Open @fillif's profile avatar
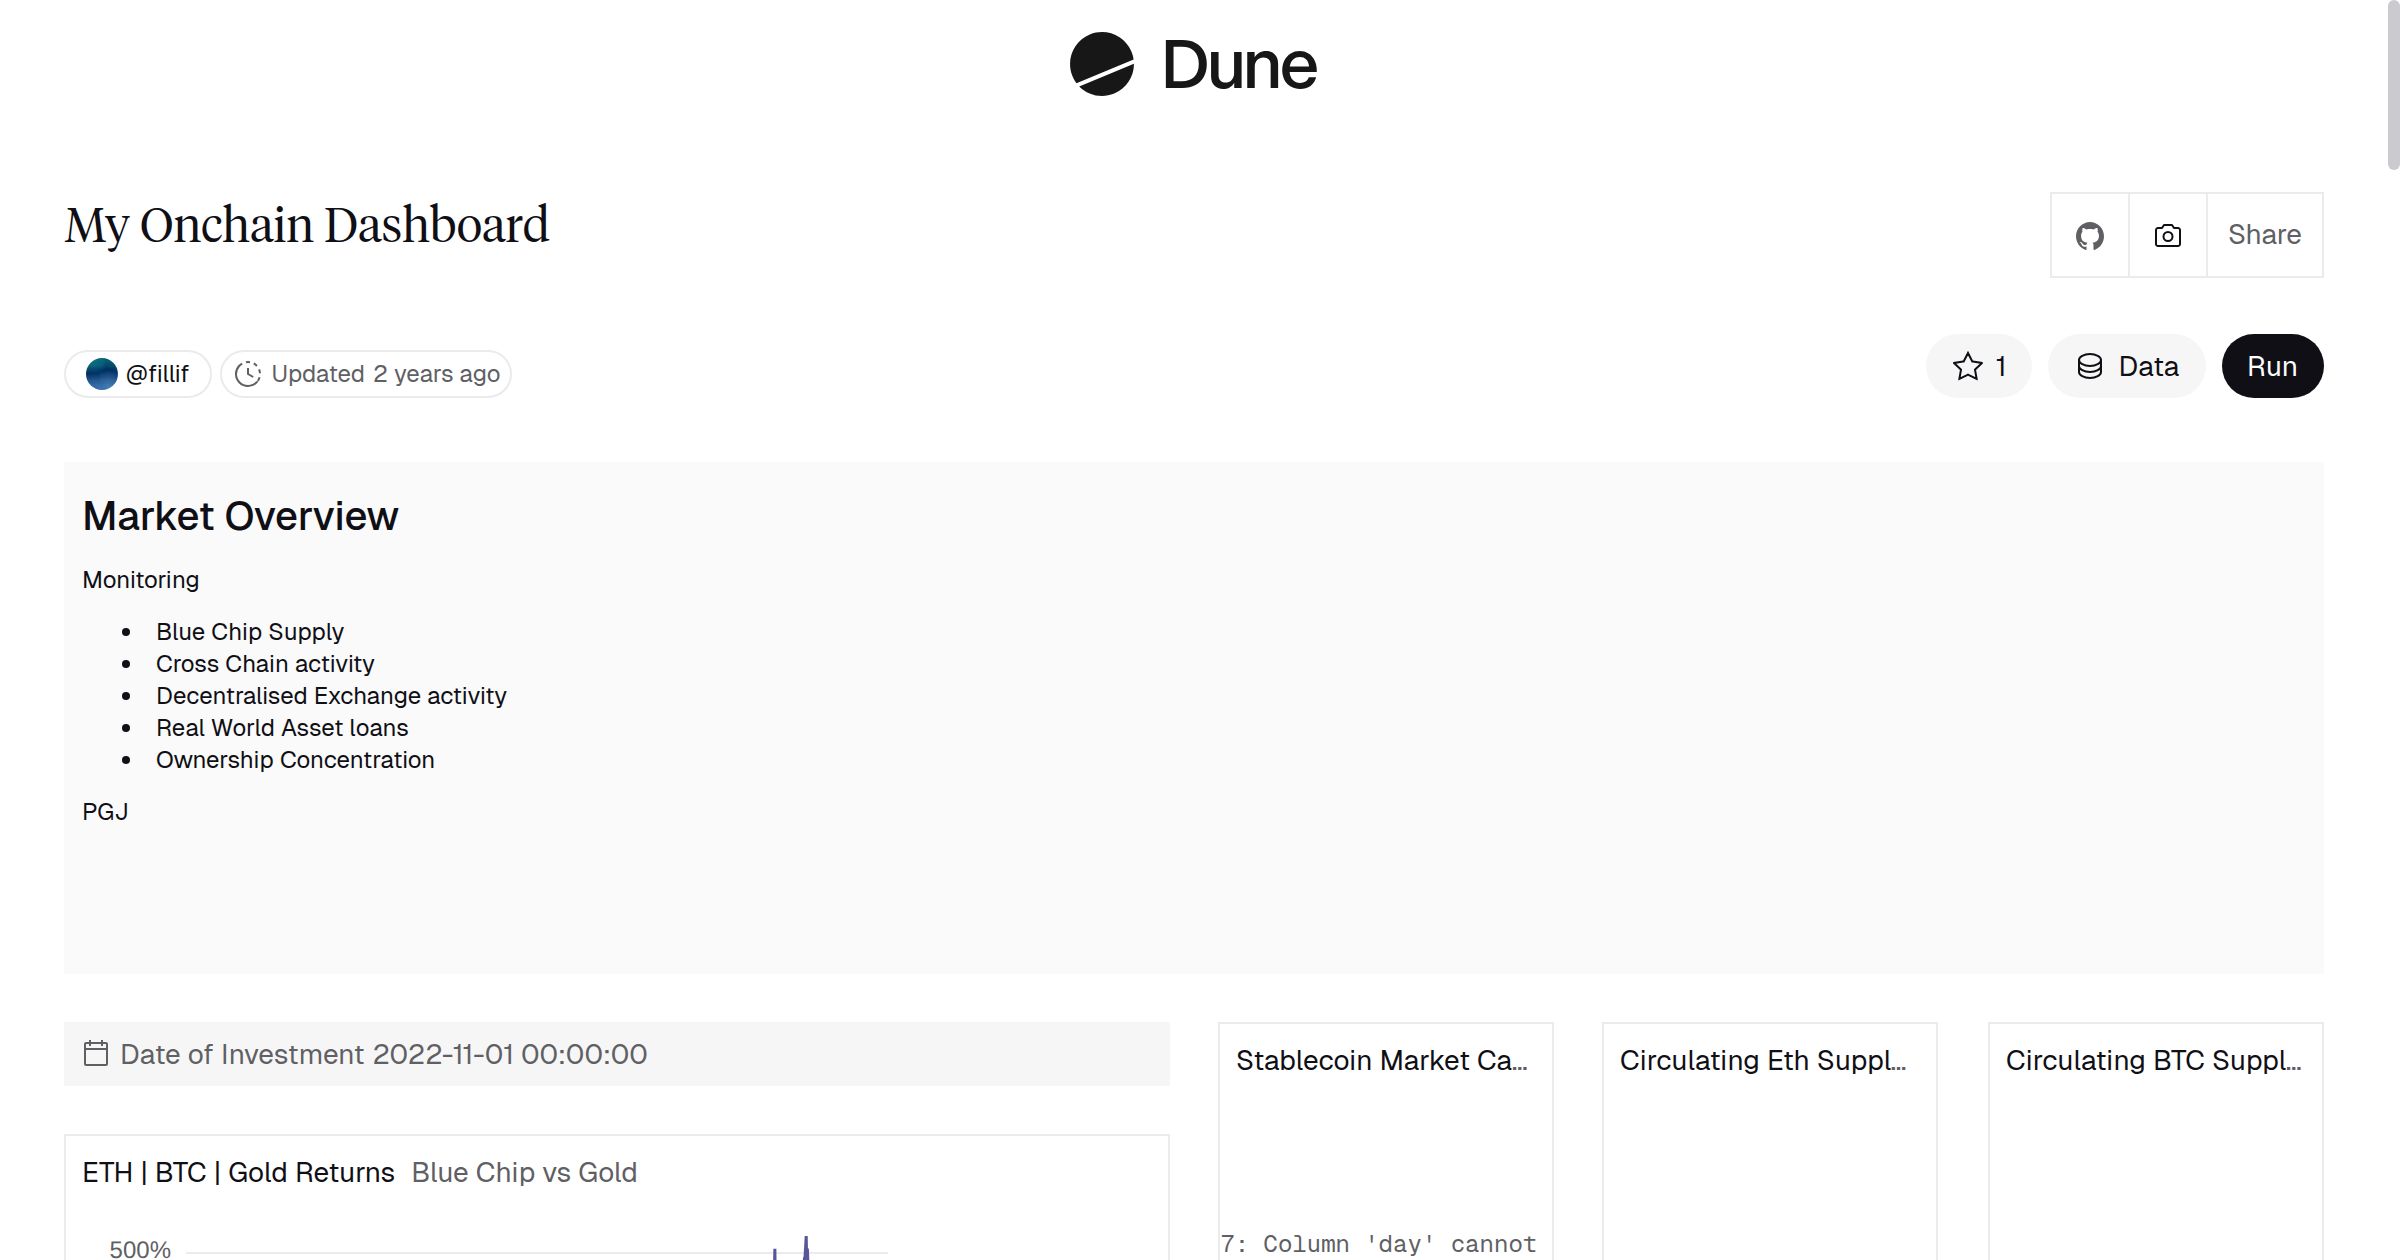This screenshot has width=2400, height=1260. 103,372
